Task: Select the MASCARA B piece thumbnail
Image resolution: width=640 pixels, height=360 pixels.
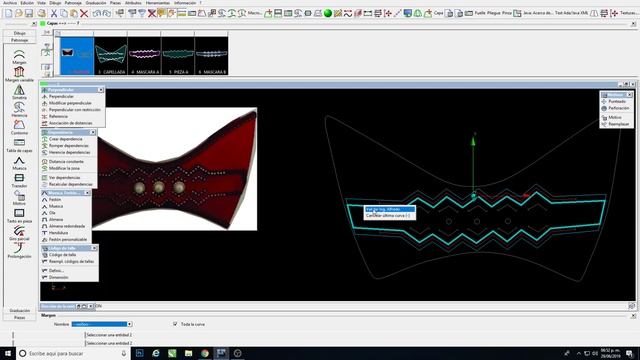Action: click(211, 56)
